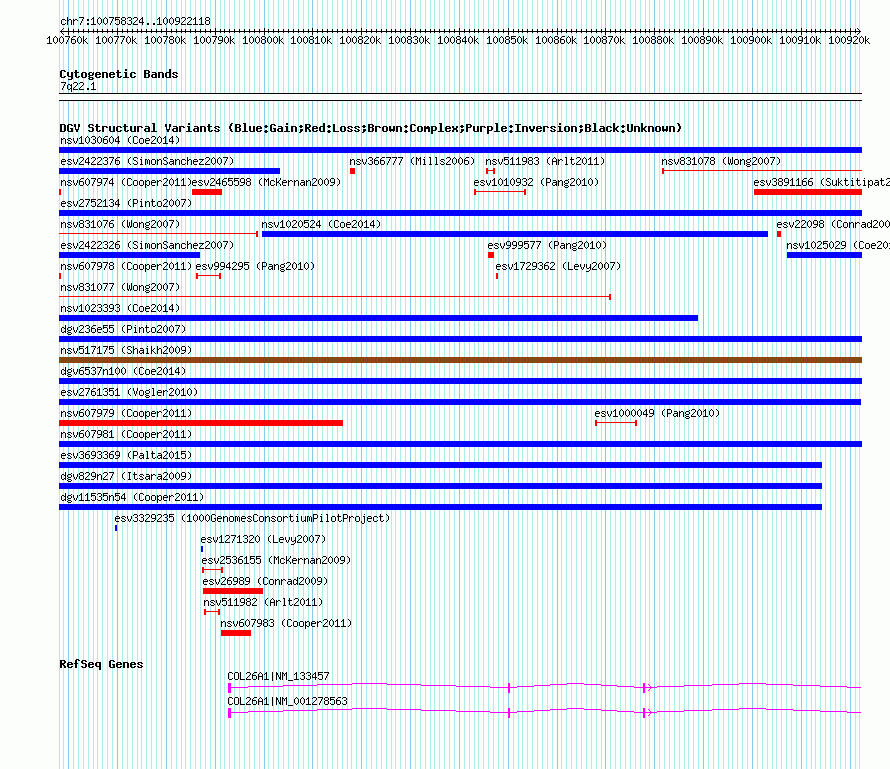Click the COL26A1|NM_133457 gene label
Image resolution: width=890 pixels, height=769 pixels.
click(278, 676)
